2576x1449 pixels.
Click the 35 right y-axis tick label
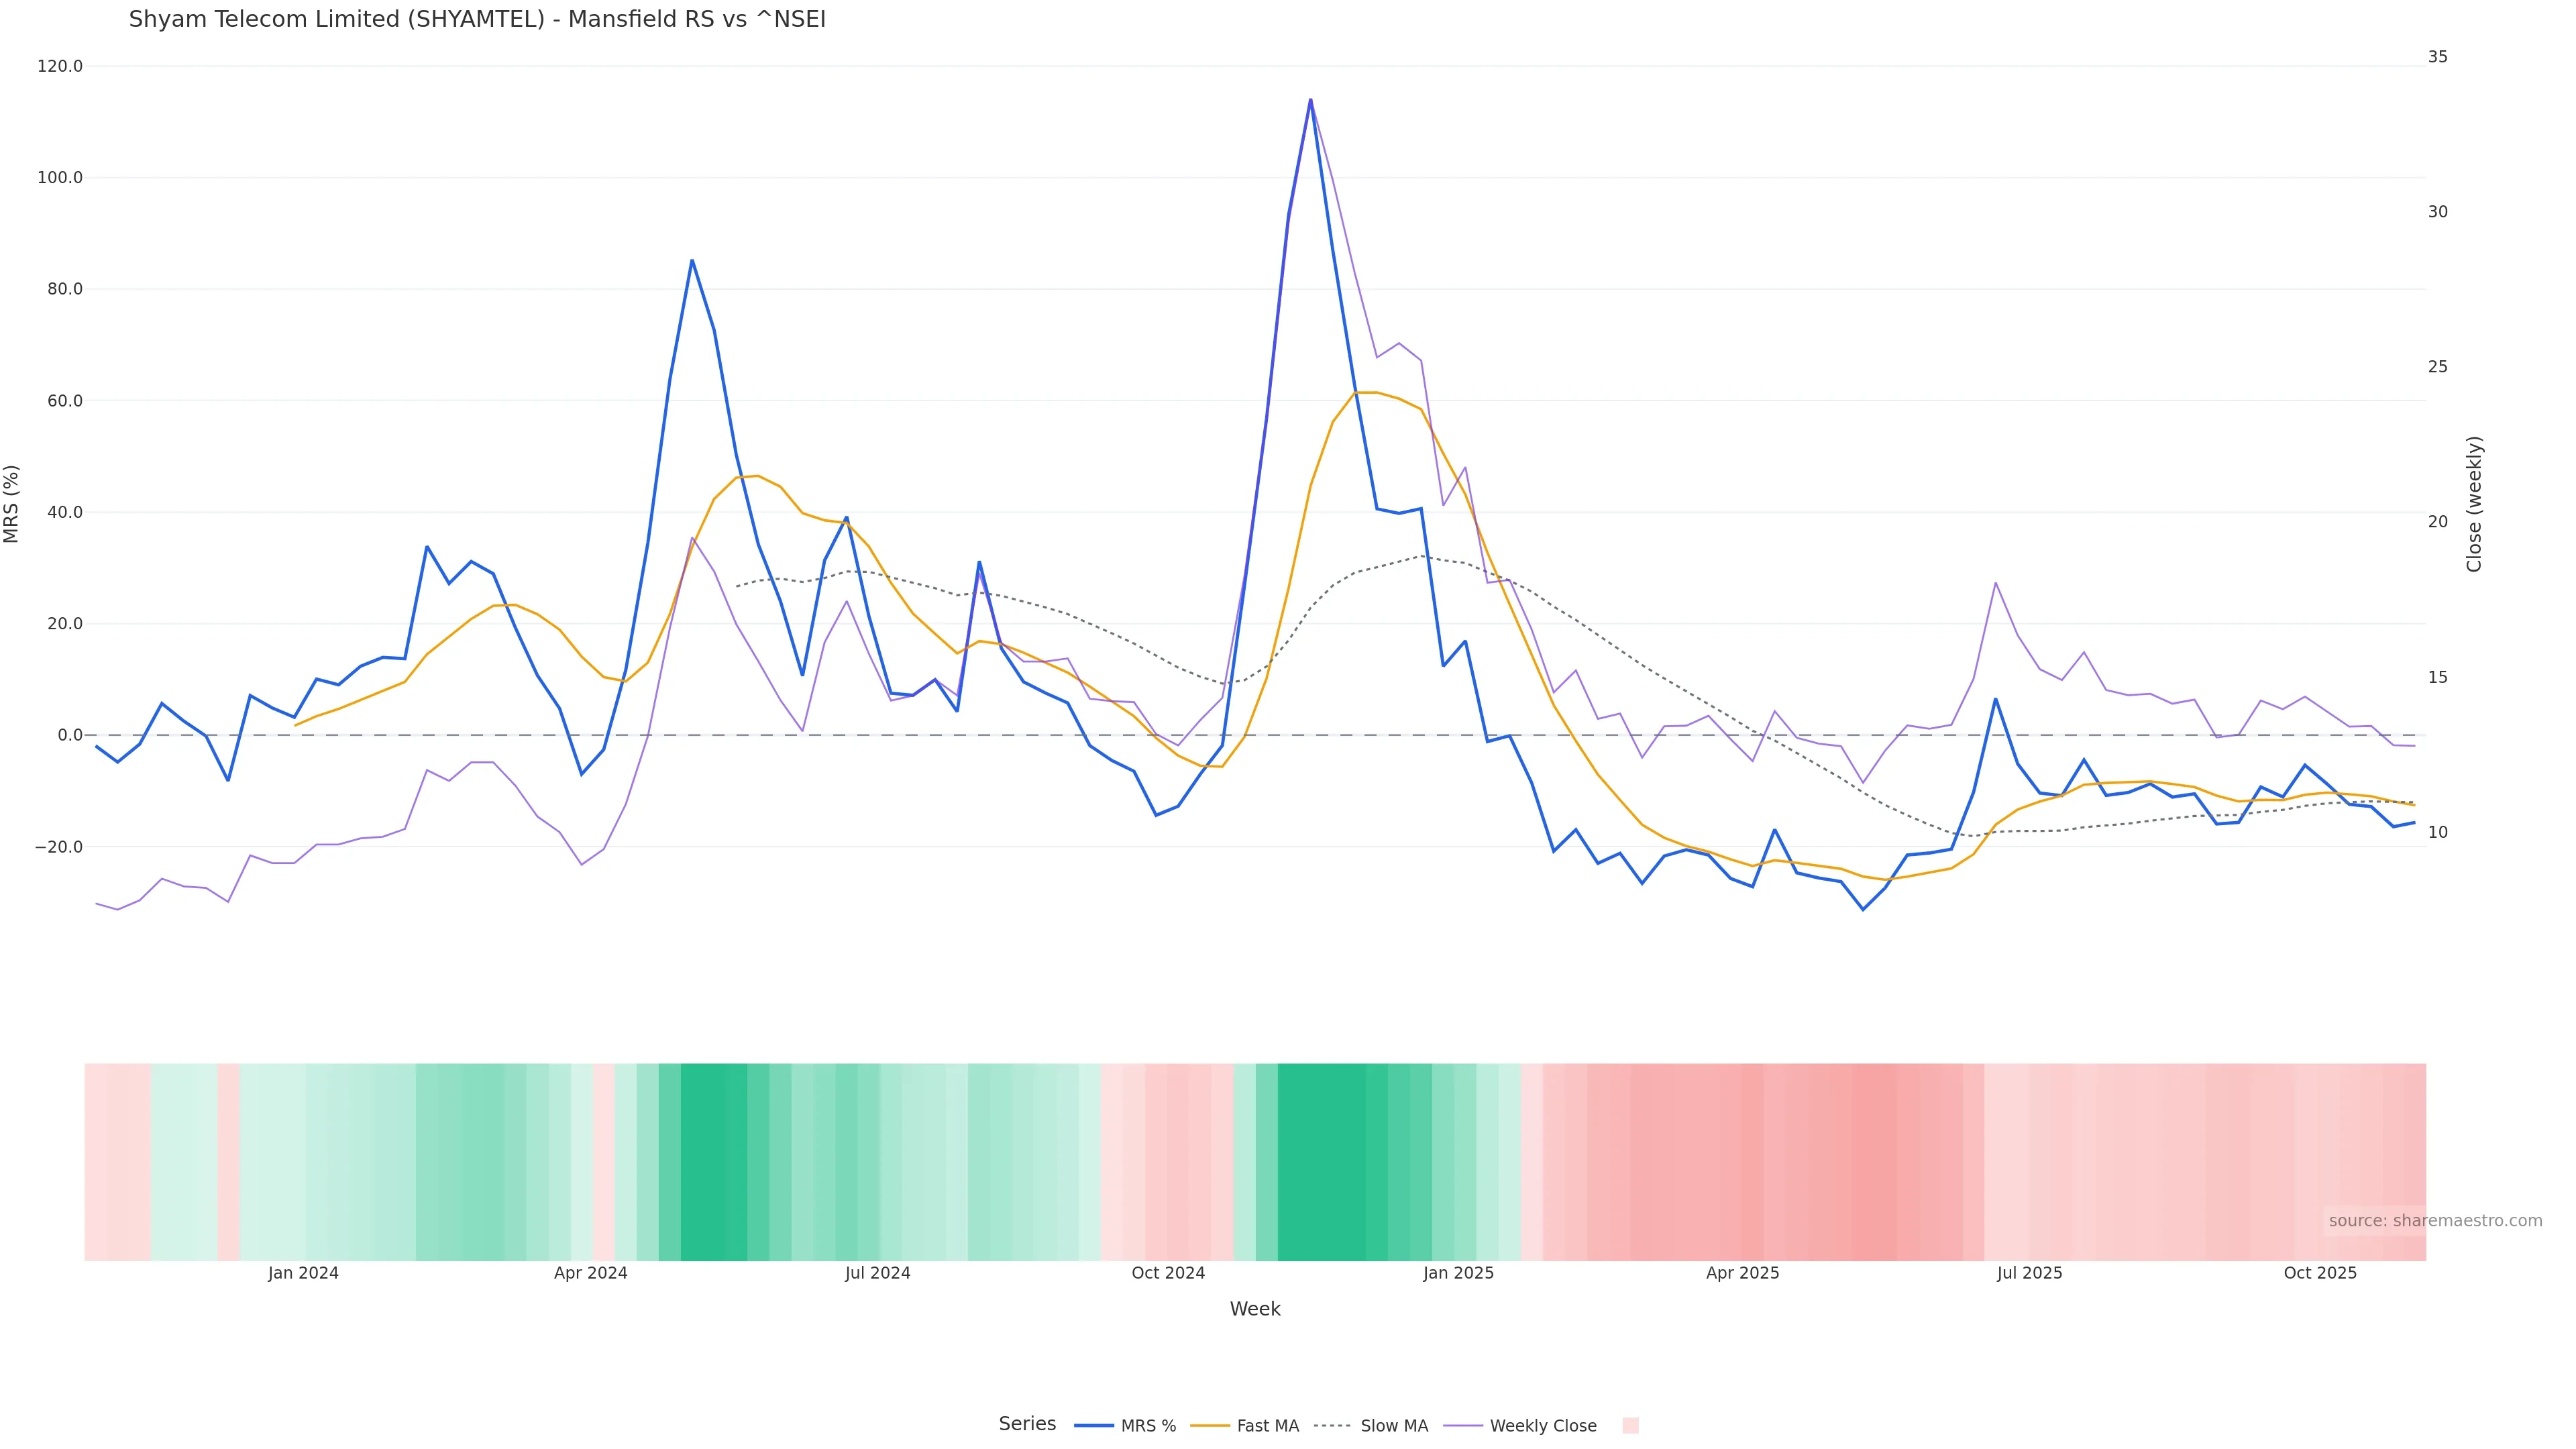coord(2438,57)
